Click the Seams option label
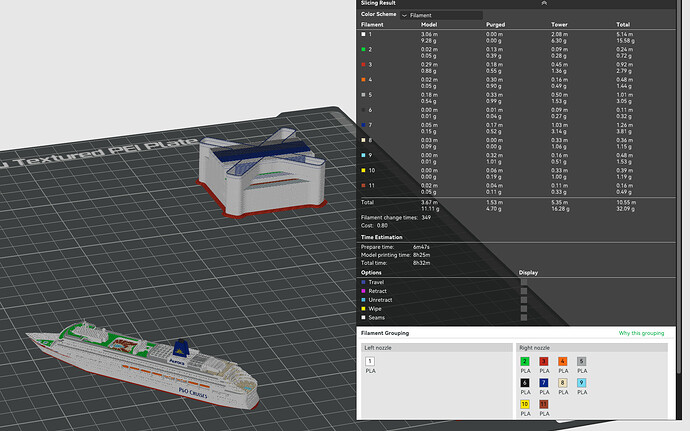Image resolution: width=690 pixels, height=431 pixels. tap(377, 317)
